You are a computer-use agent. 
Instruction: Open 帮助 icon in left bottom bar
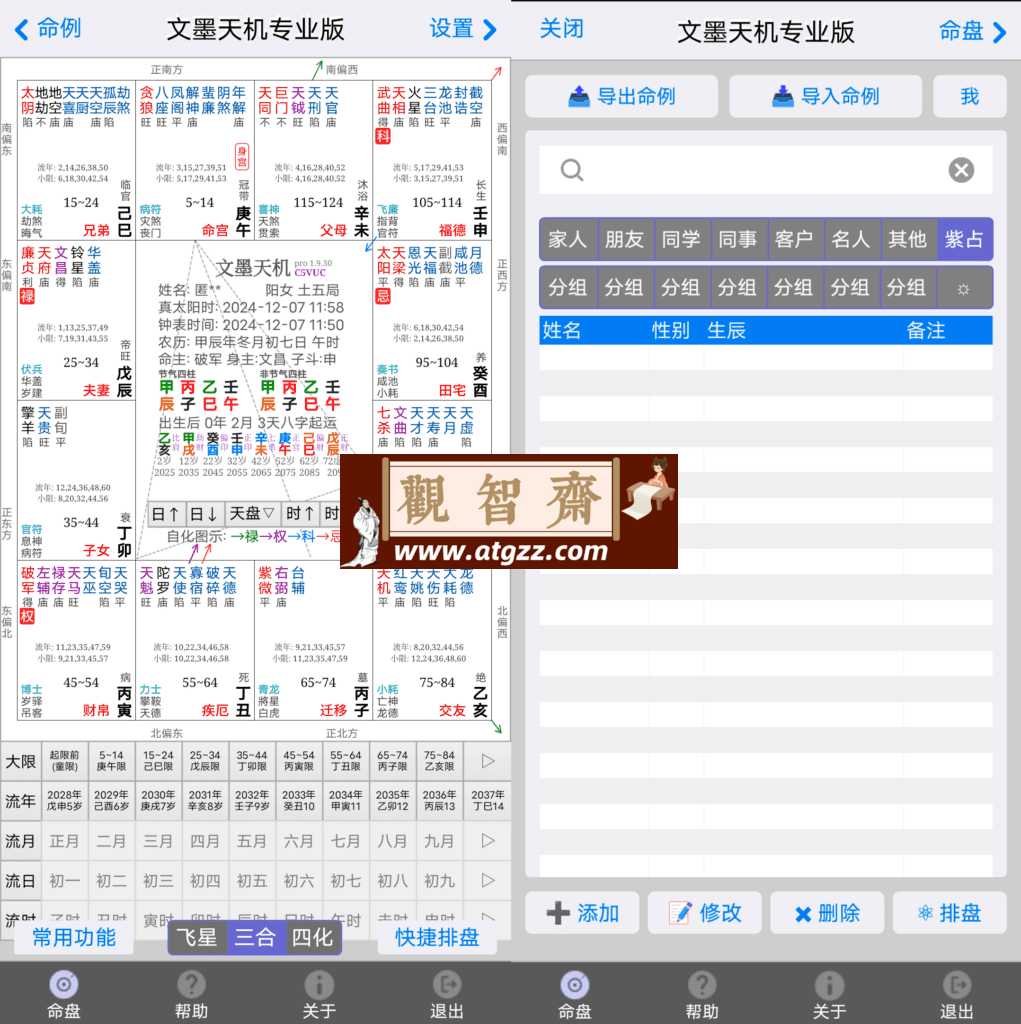pos(191,996)
